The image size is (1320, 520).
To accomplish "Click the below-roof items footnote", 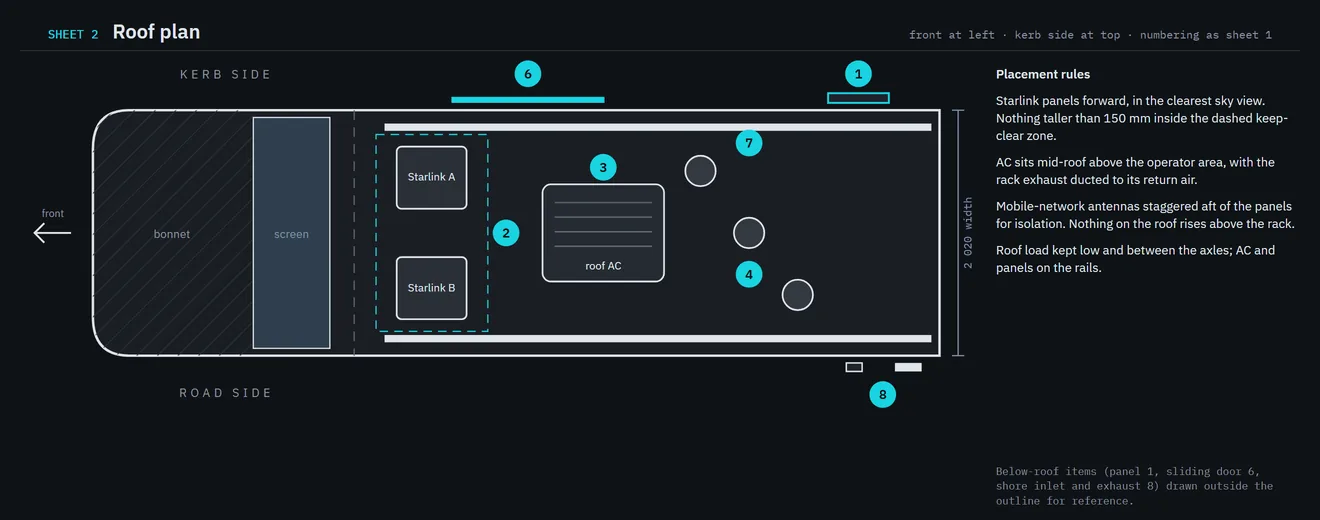I will (x=1135, y=486).
